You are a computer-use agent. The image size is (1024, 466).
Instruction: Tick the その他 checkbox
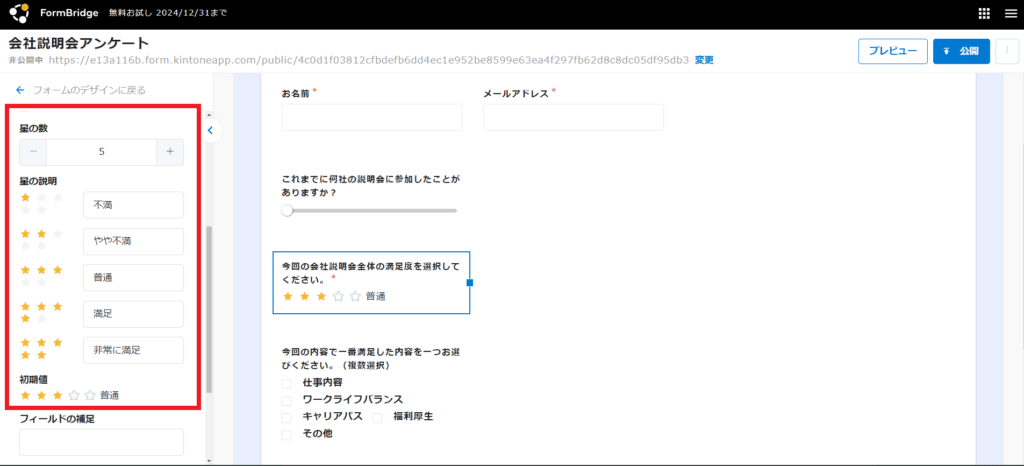(287, 434)
